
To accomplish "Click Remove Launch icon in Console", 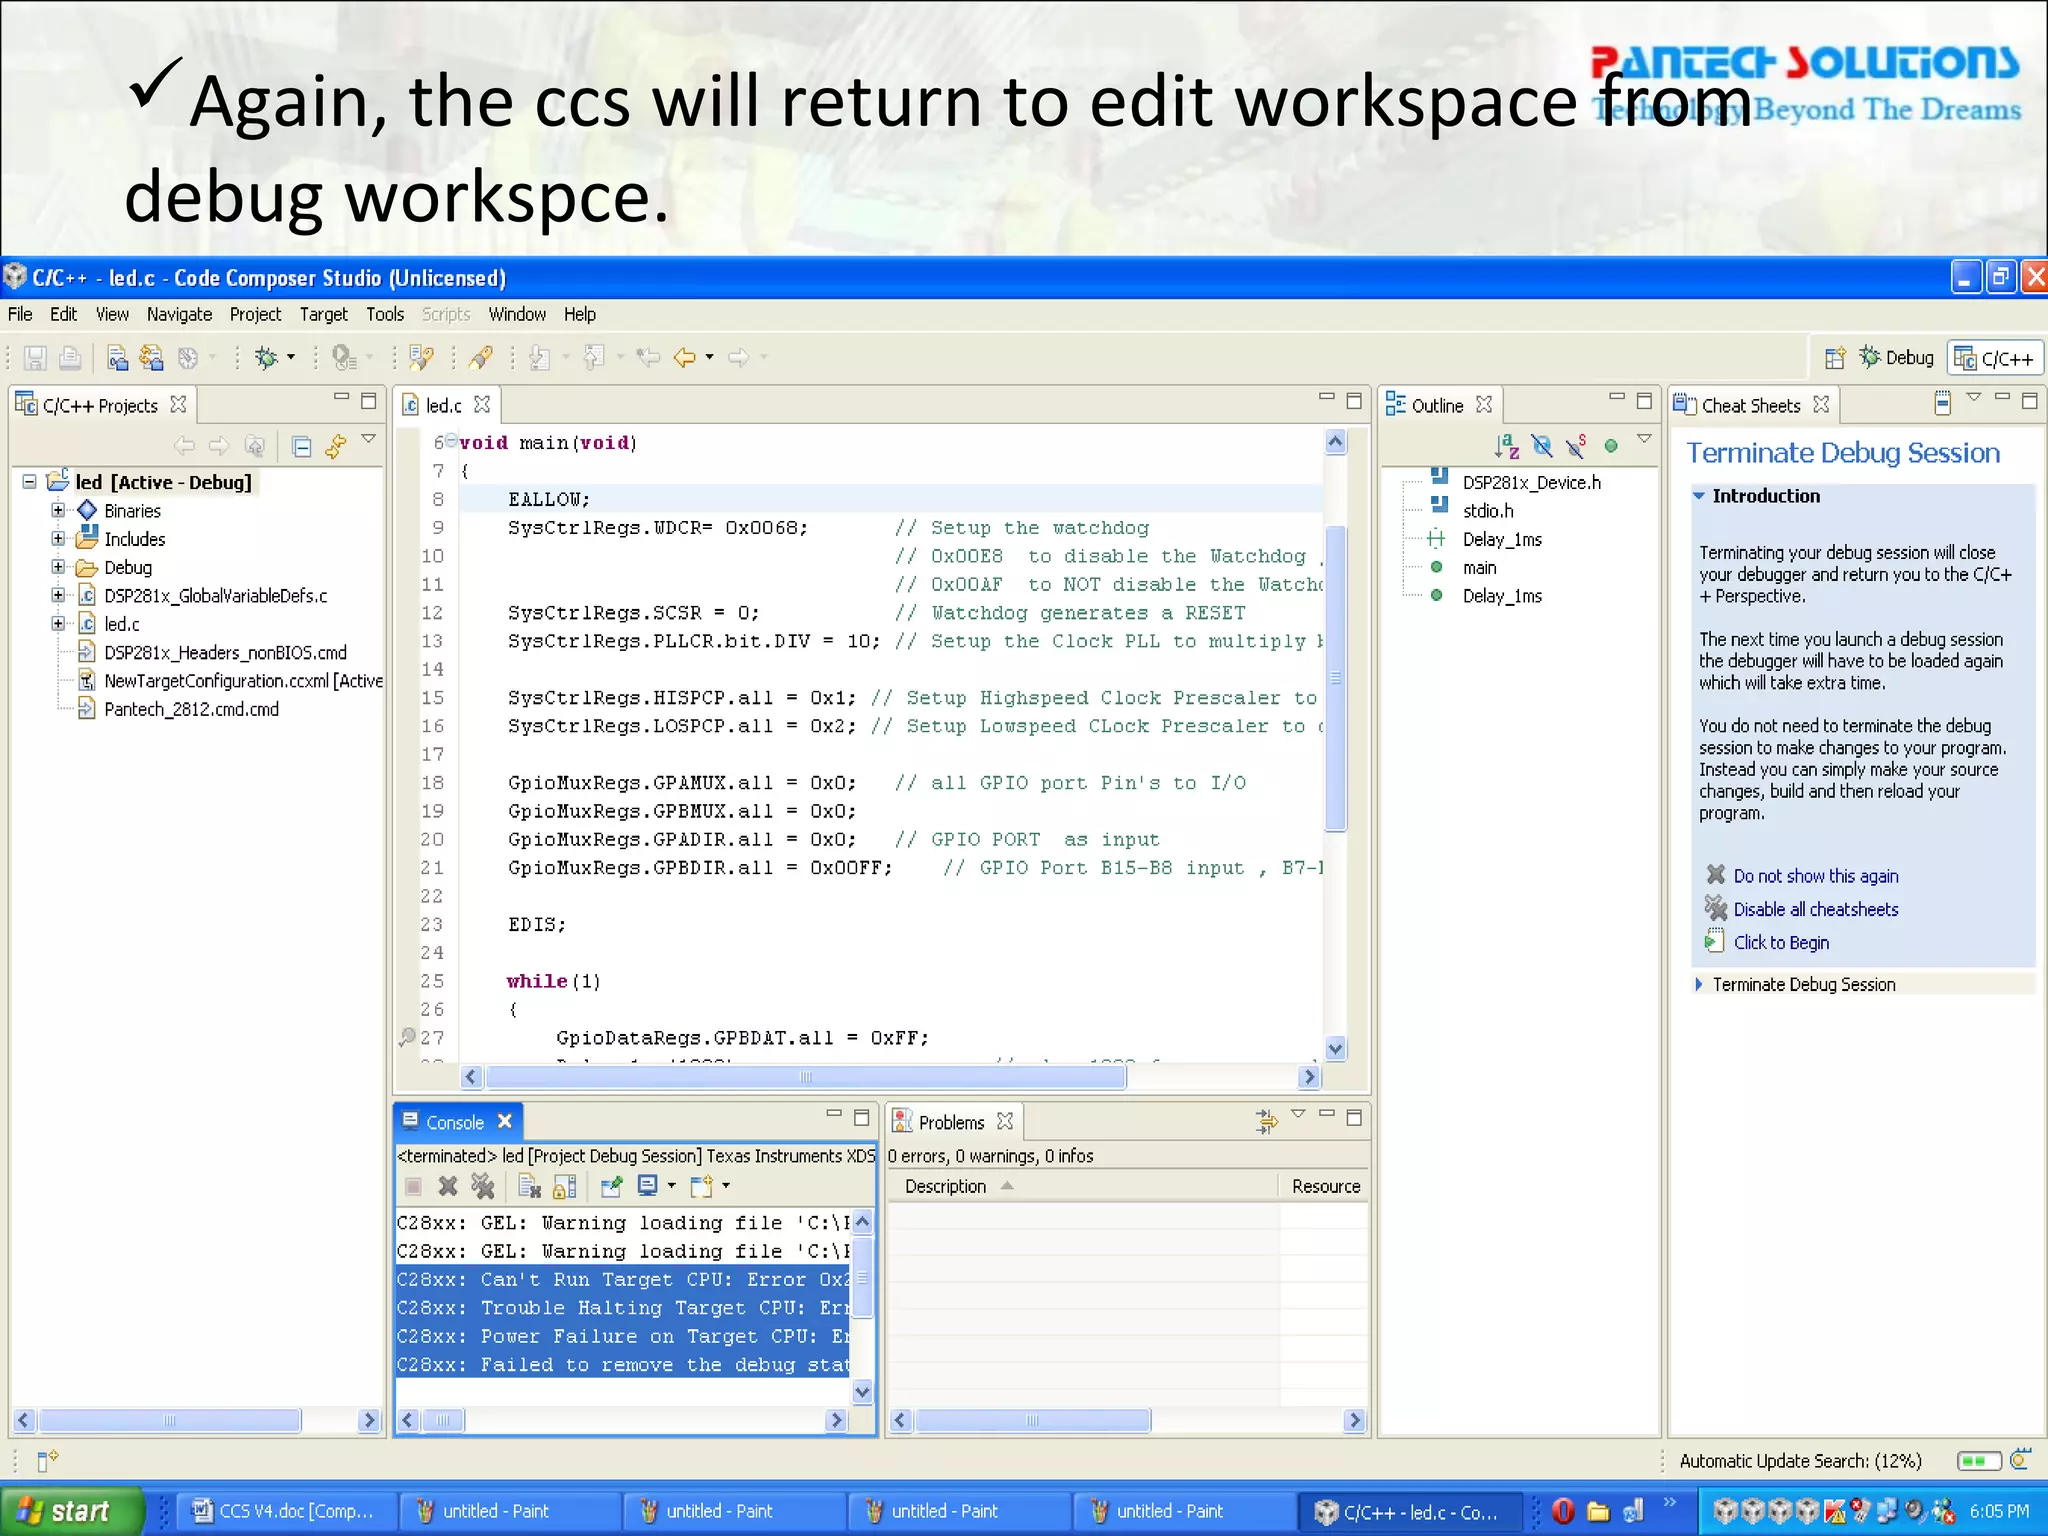I will click(448, 1186).
